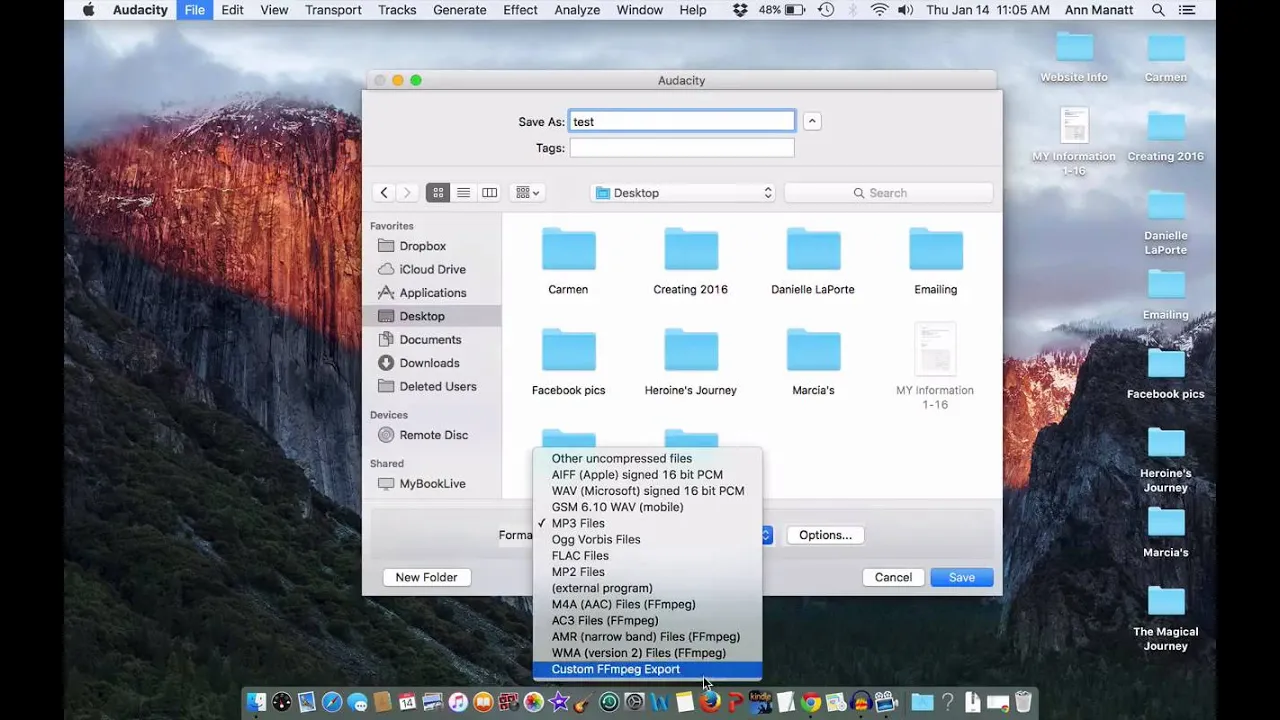Select Downloads in the sidebar

point(432,363)
